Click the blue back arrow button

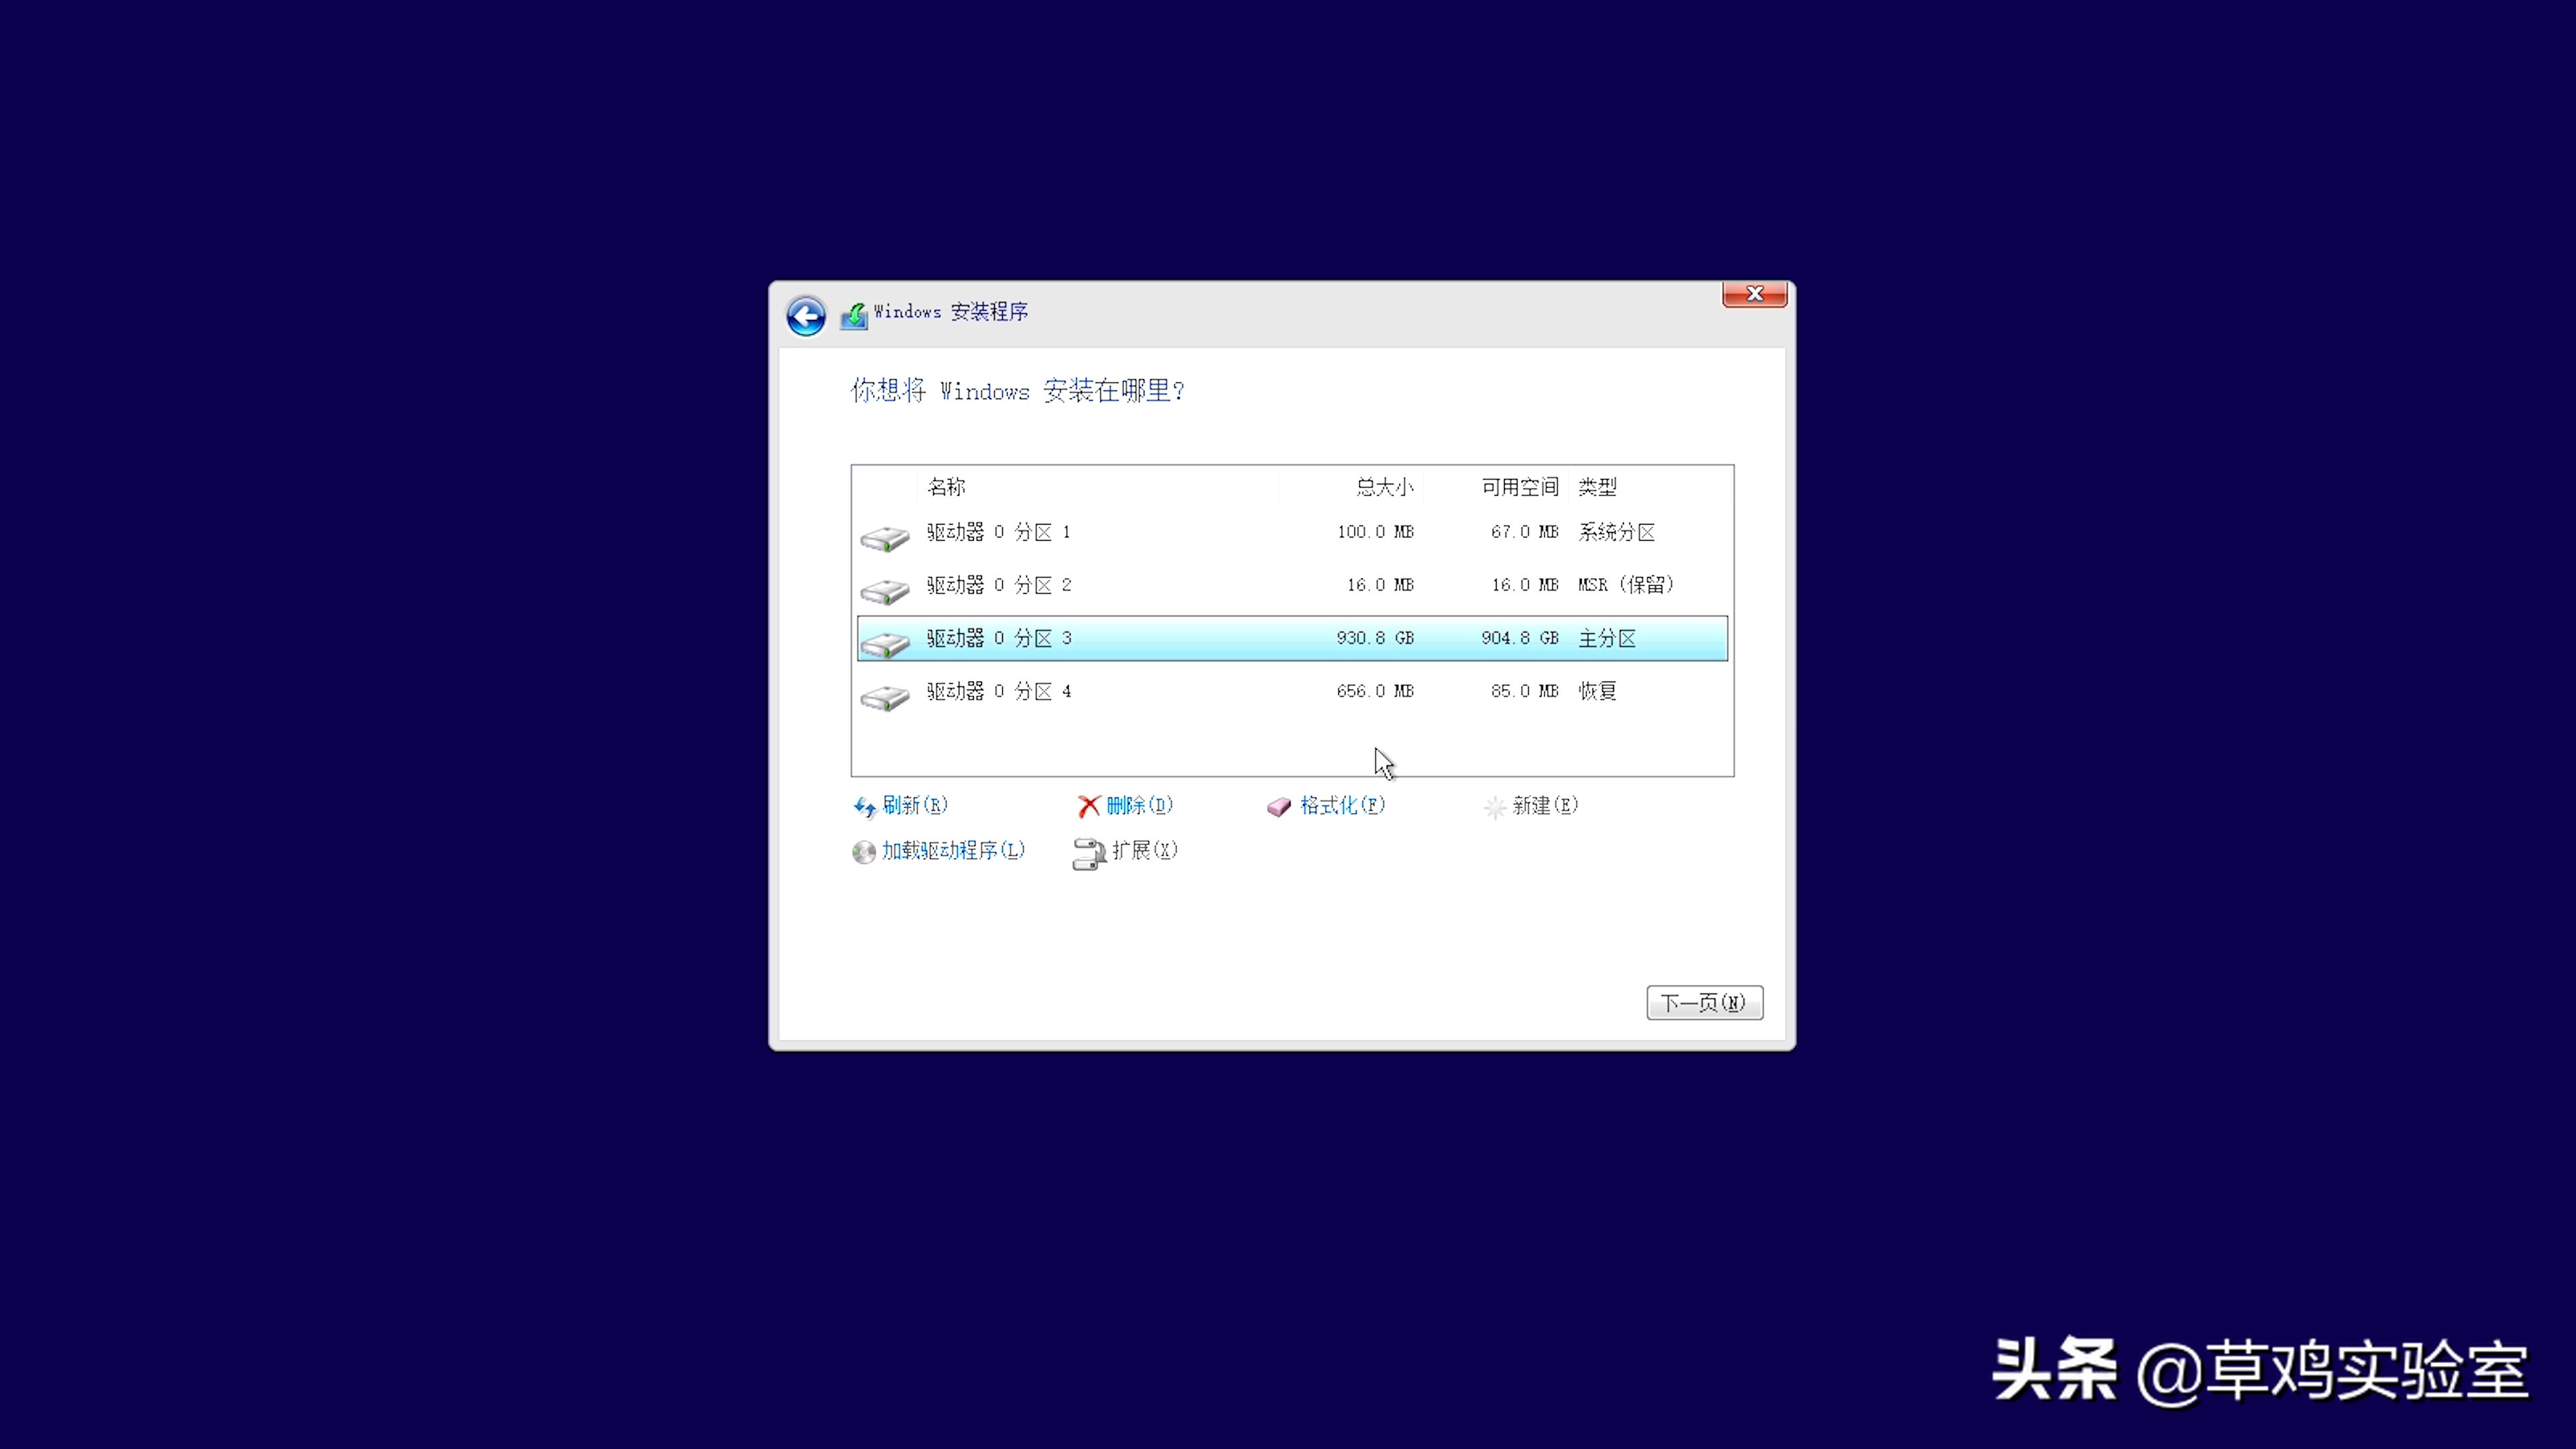pos(806,316)
